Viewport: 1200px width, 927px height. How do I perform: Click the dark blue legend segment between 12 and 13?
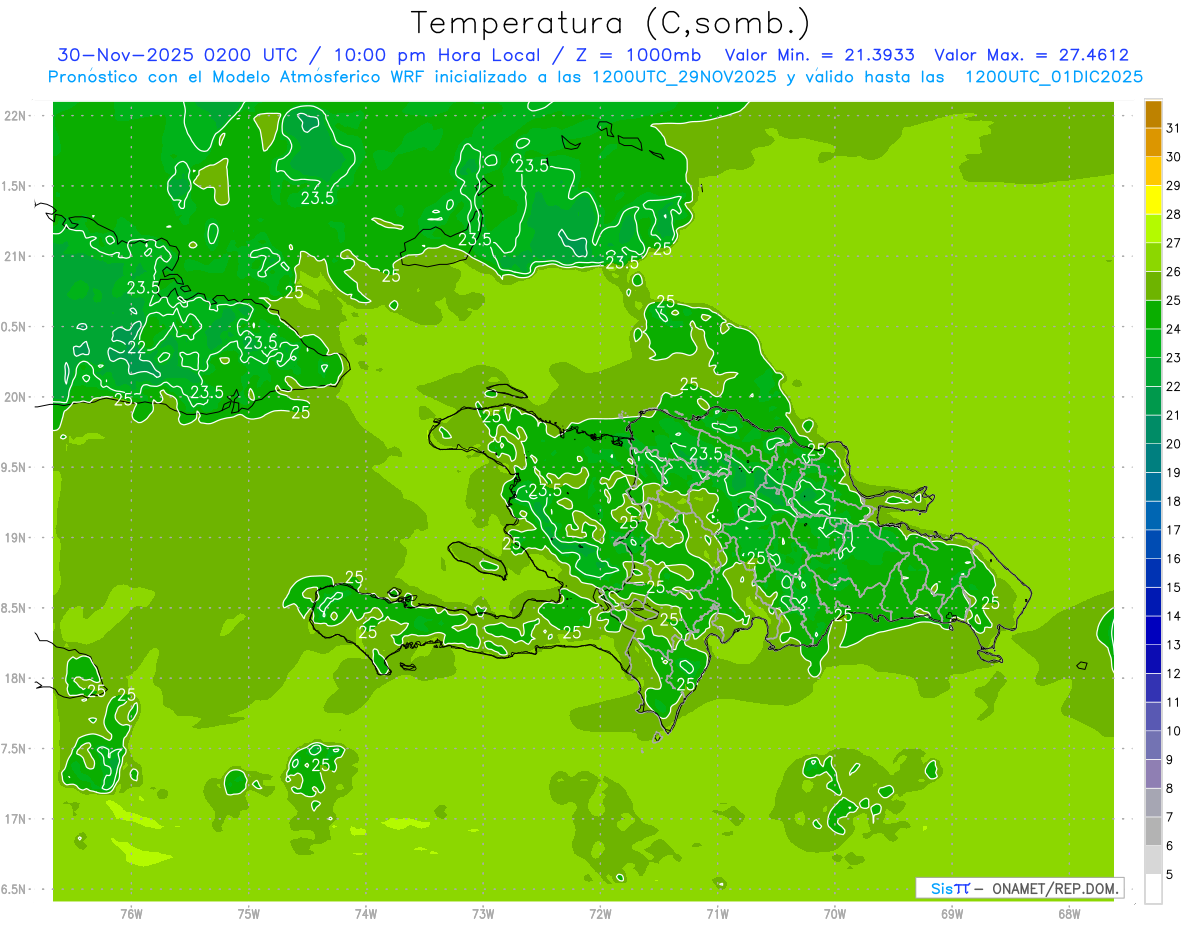click(1153, 659)
